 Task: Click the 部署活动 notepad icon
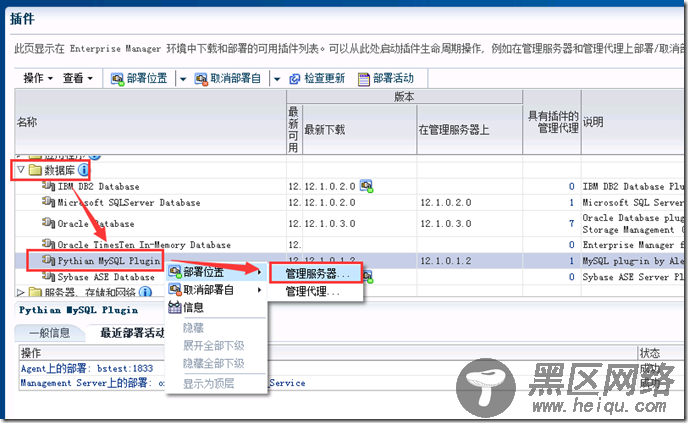(364, 79)
